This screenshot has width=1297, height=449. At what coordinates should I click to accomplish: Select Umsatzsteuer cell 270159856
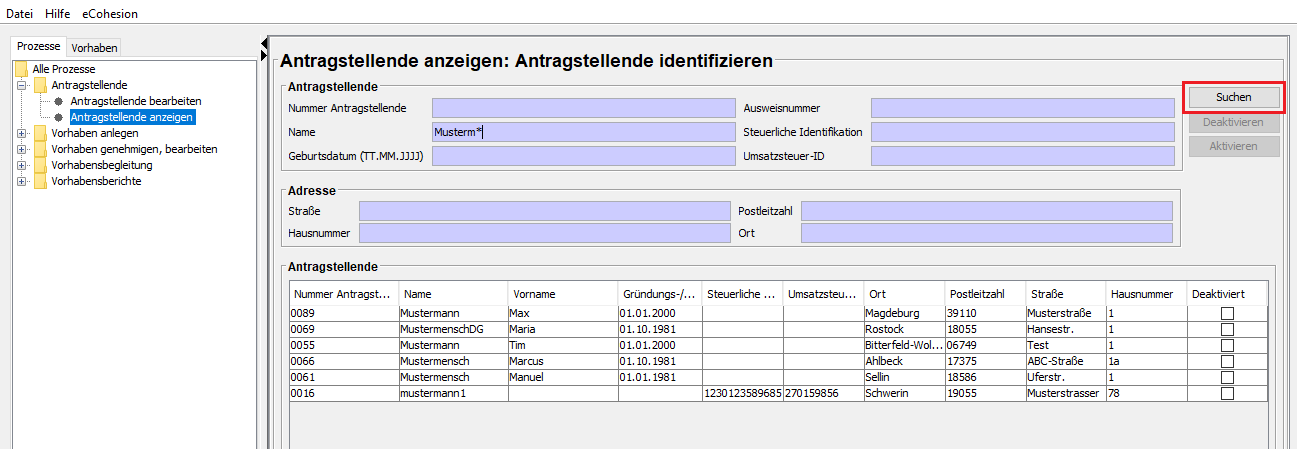[823, 394]
